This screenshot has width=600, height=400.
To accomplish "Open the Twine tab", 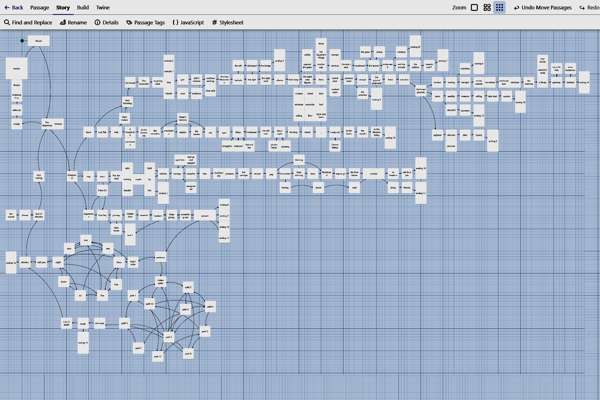I will [x=102, y=7].
